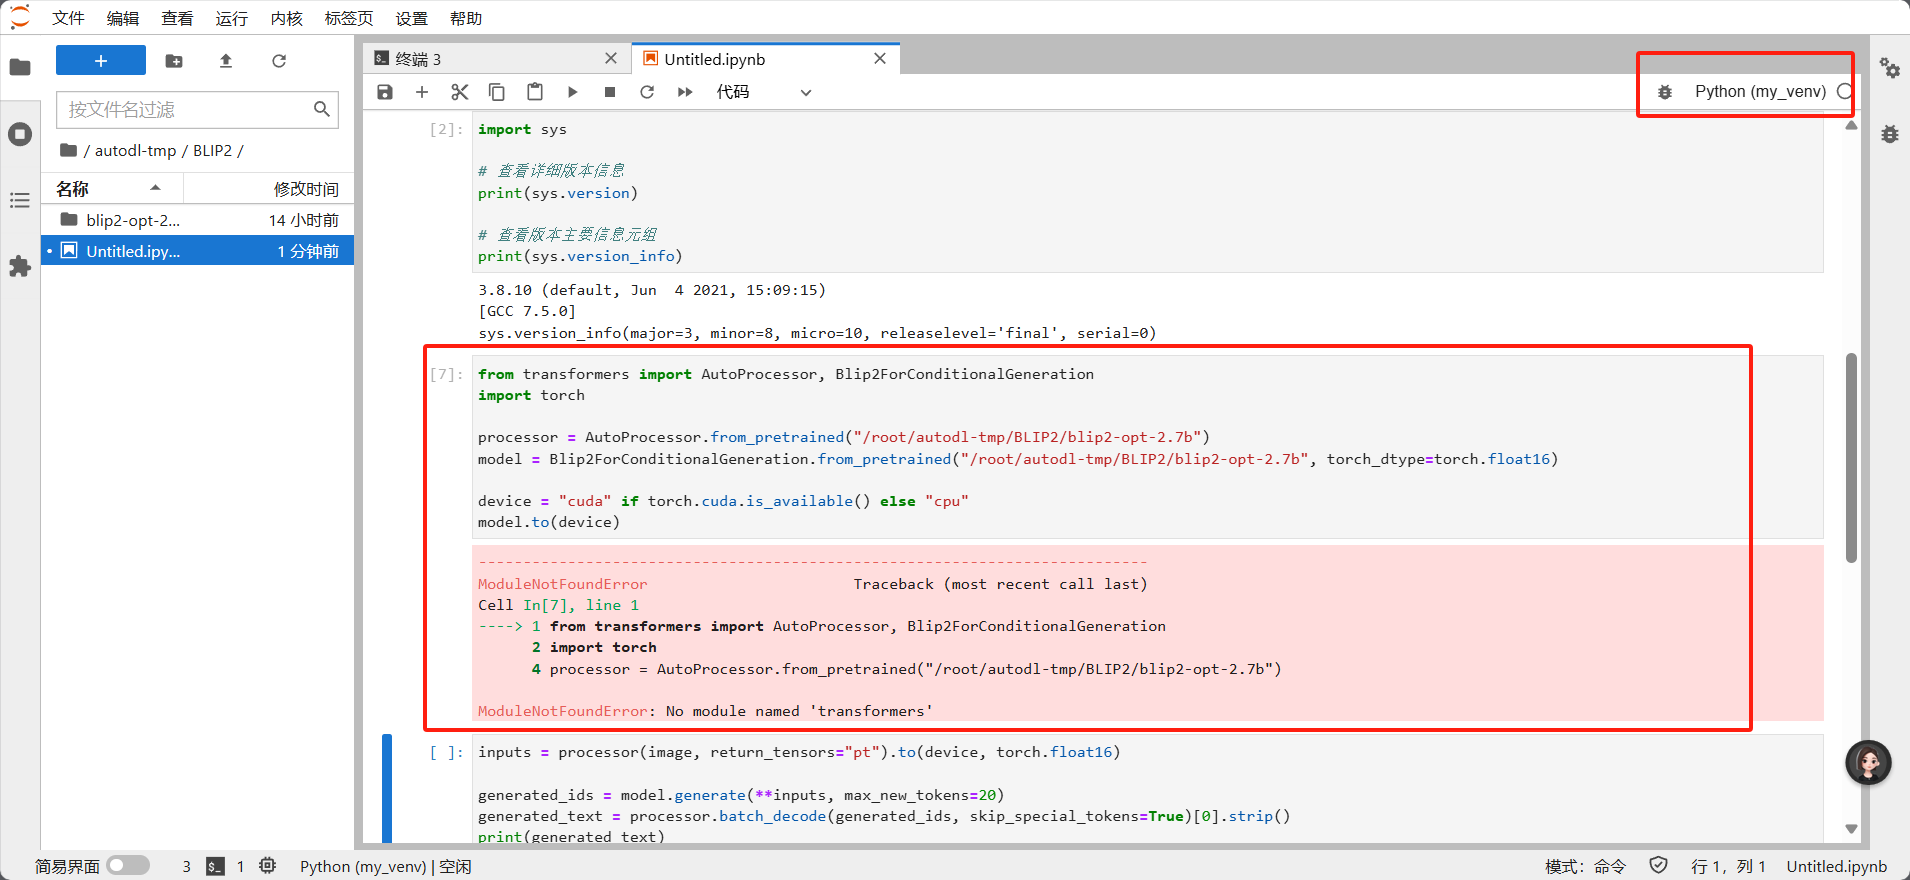Click the file name filter input field
The height and width of the screenshot is (880, 1910).
[186, 109]
